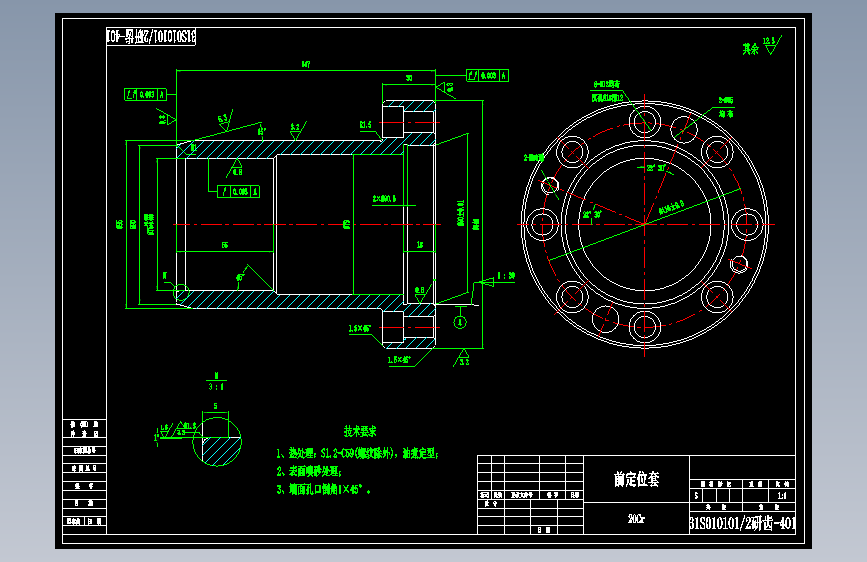This screenshot has width=867, height=562.
Task: Click the 2-hole callout at the left of flange
Action: (x=534, y=158)
